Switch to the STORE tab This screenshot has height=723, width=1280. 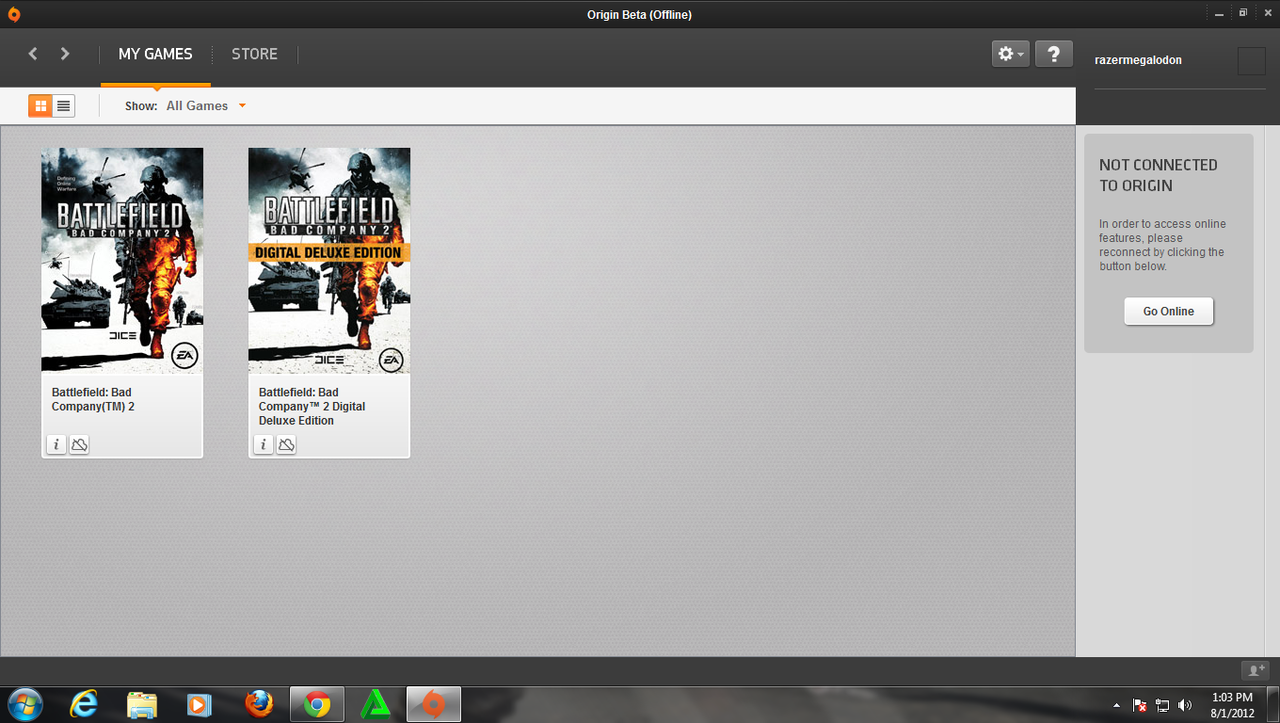point(255,54)
